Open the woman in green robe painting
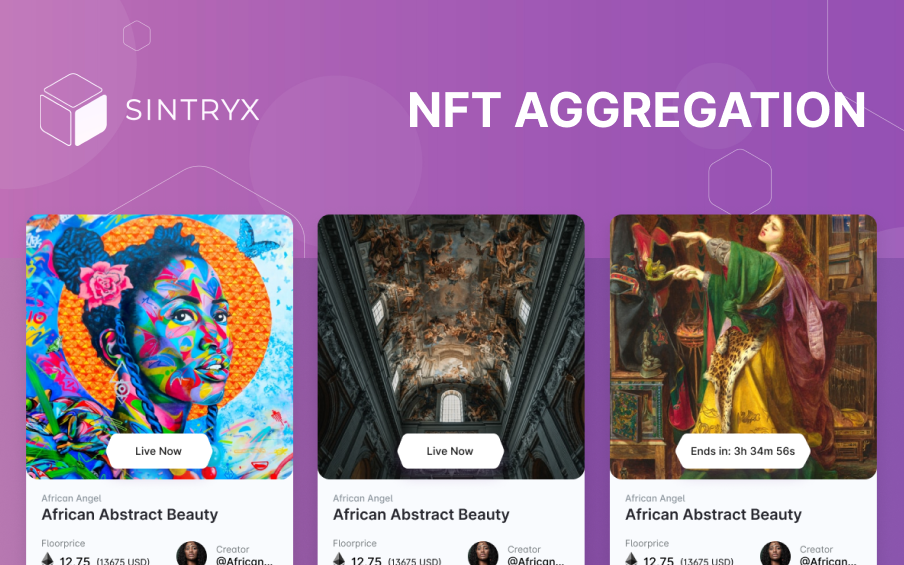The height and width of the screenshot is (565, 904). click(x=743, y=346)
